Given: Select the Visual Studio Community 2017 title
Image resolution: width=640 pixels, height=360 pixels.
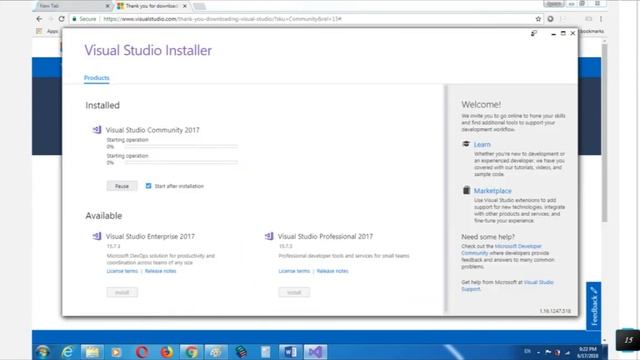Looking at the screenshot, I should [153, 130].
